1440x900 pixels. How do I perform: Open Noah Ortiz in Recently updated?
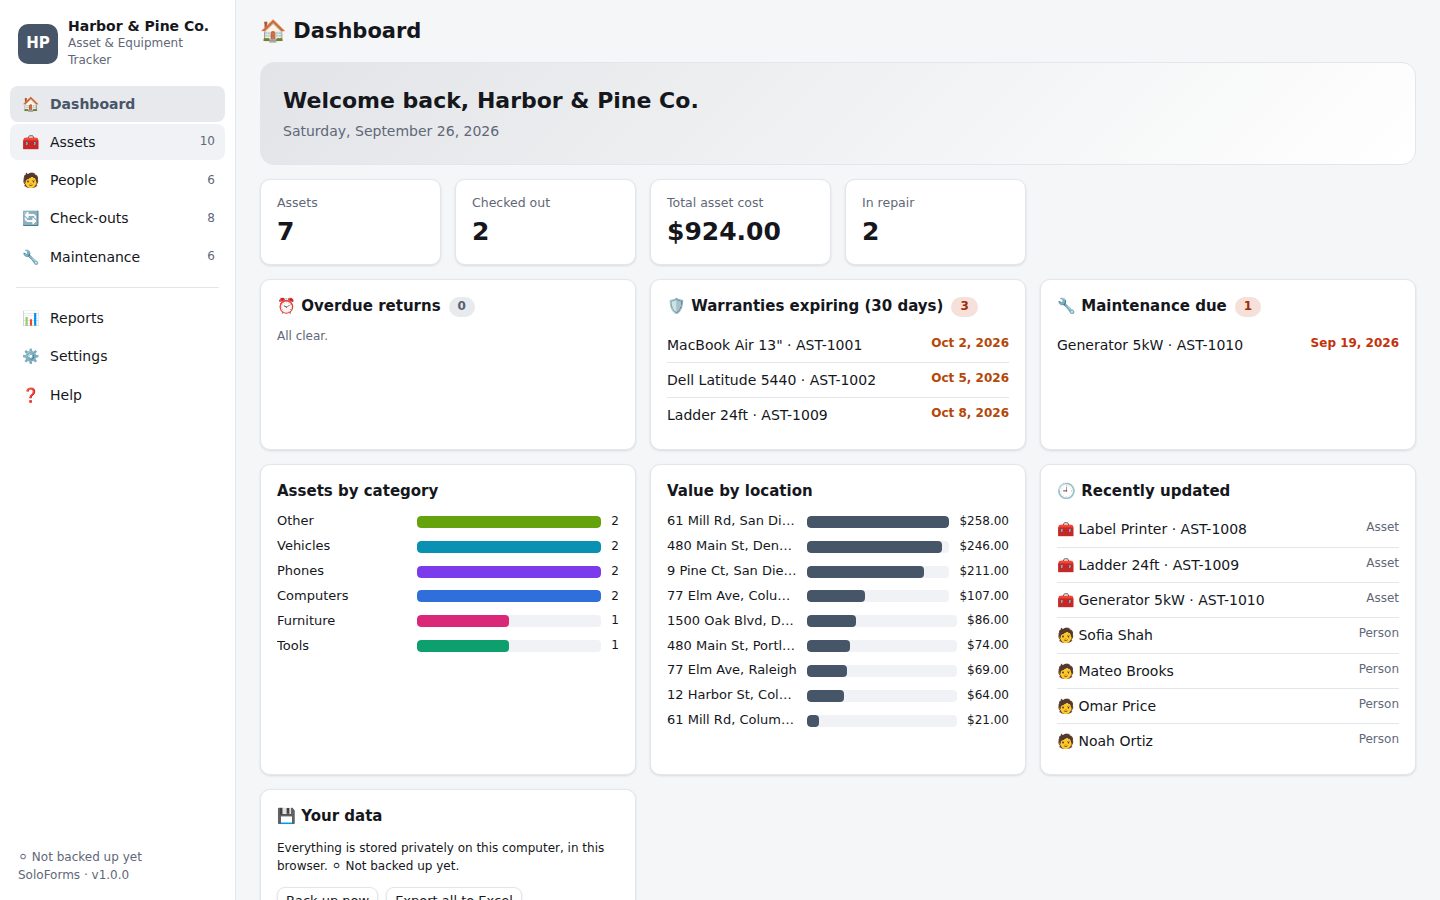[x=1228, y=741]
